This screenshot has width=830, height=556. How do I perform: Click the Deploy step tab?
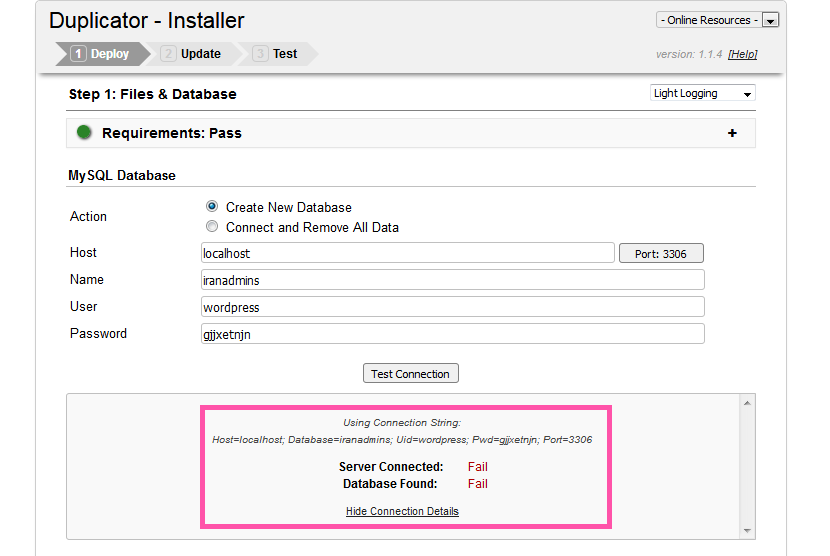click(102, 54)
